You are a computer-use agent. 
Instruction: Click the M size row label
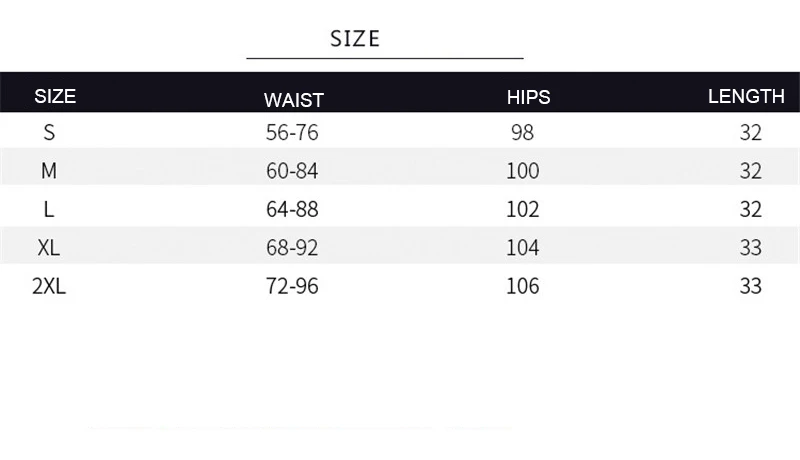coord(49,170)
